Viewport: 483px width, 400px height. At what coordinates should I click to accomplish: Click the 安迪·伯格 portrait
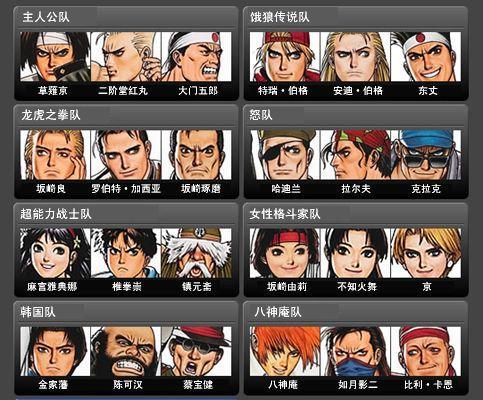tap(355, 57)
